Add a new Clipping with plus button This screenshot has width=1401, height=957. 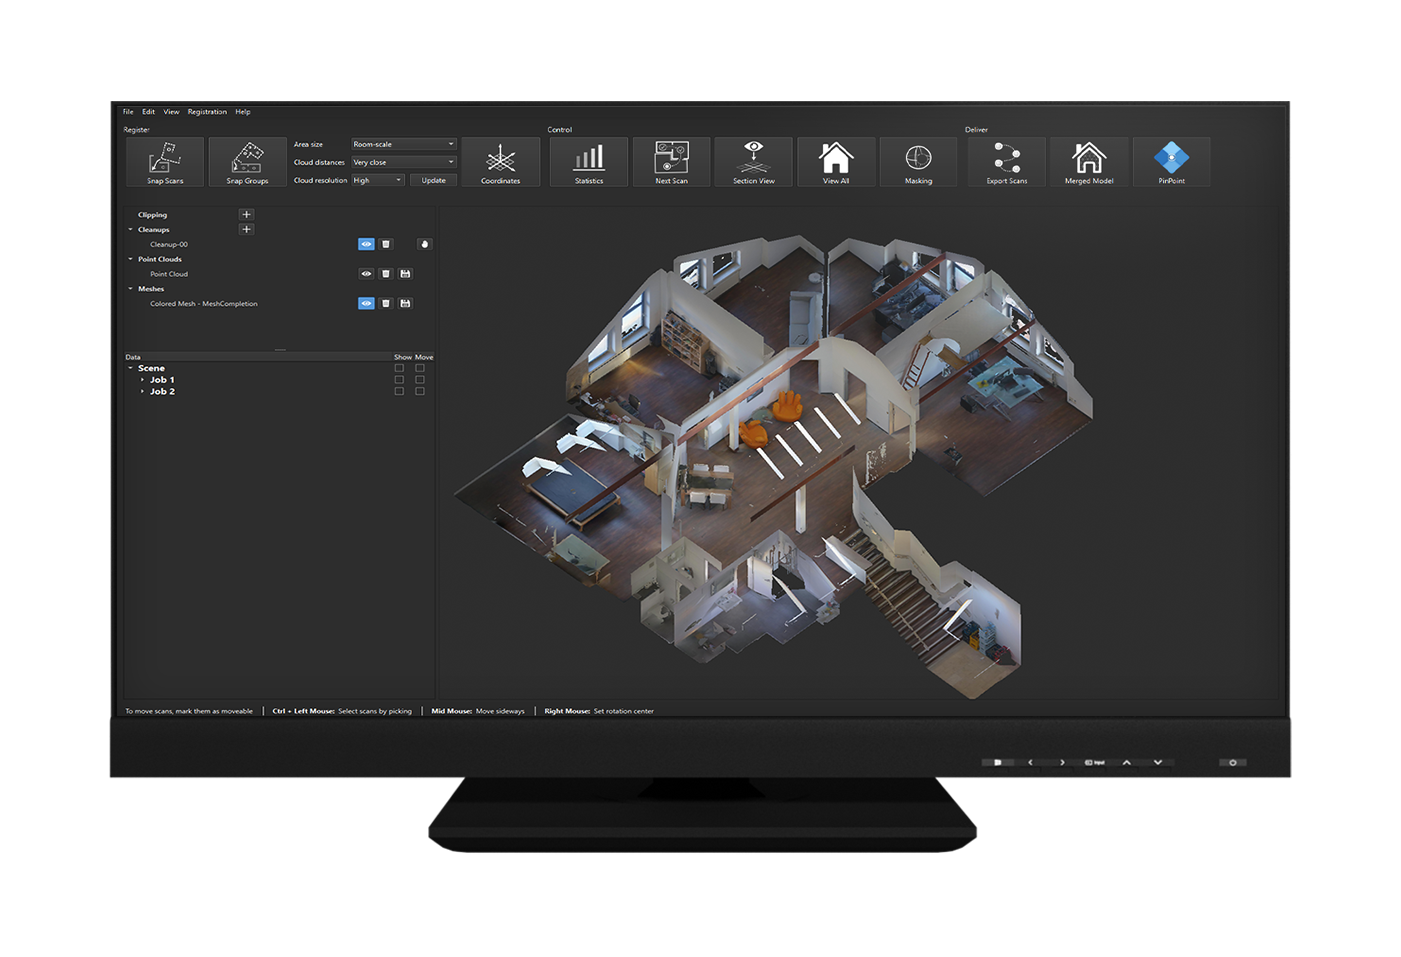click(x=246, y=215)
